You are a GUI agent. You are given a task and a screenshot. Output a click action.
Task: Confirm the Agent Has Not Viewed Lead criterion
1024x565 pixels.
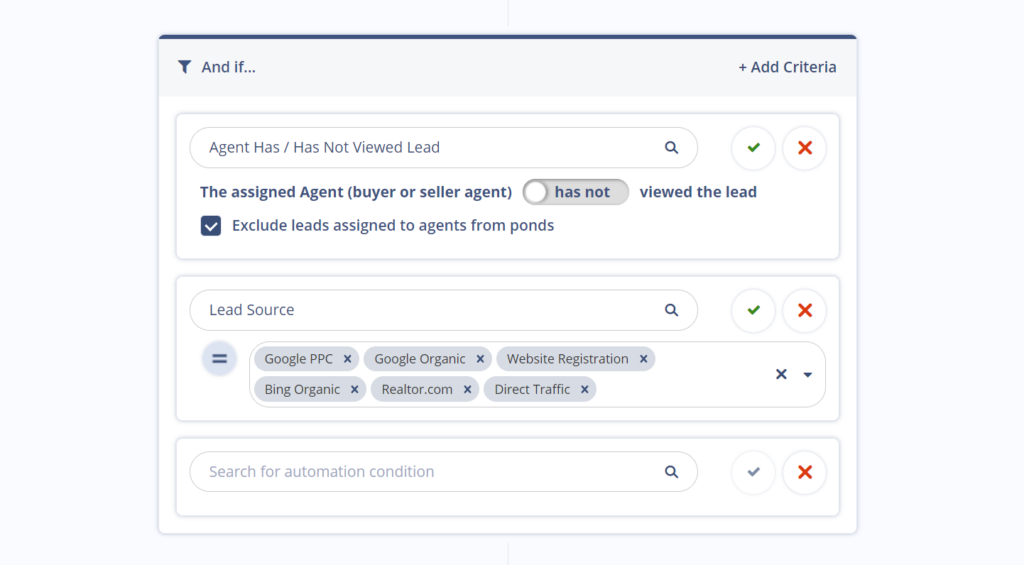[753, 148]
